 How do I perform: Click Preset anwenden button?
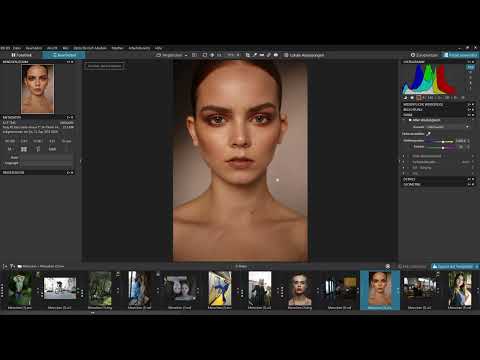point(460,55)
